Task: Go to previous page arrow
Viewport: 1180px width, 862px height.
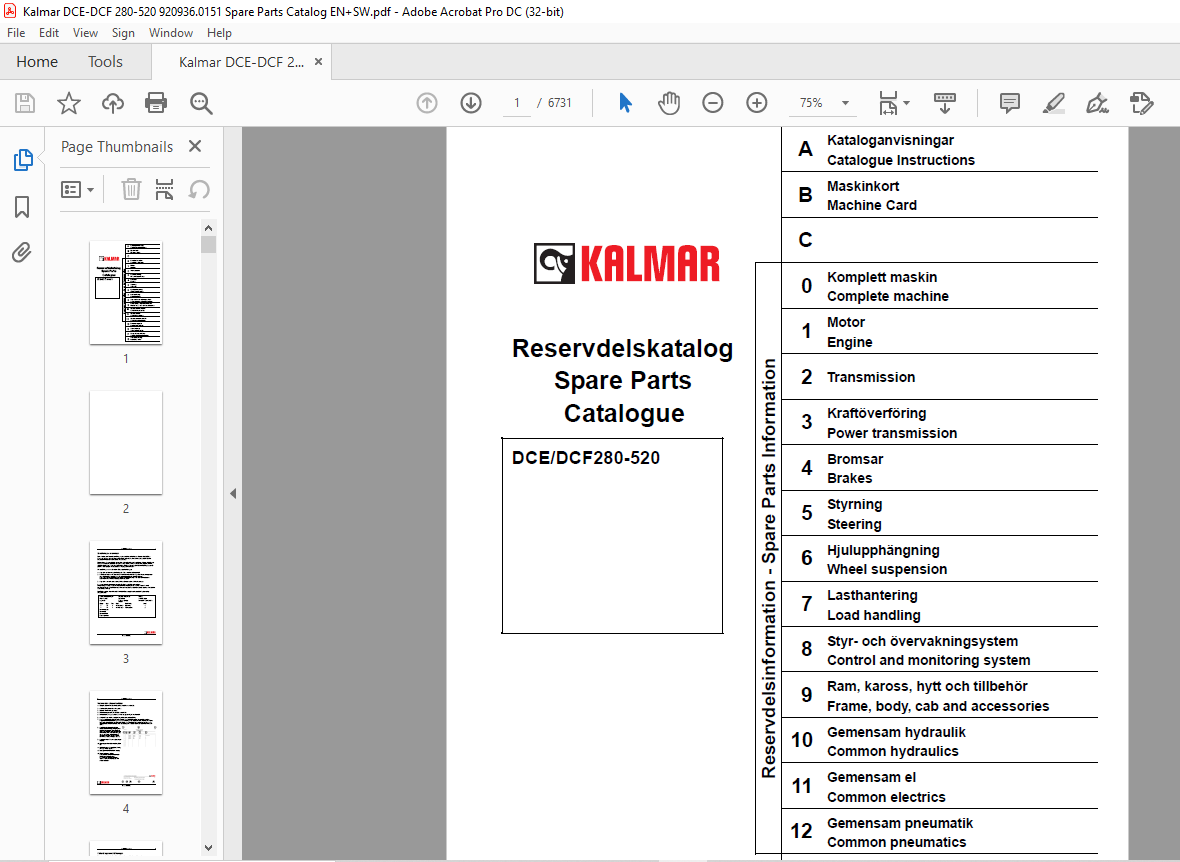Action: point(427,103)
